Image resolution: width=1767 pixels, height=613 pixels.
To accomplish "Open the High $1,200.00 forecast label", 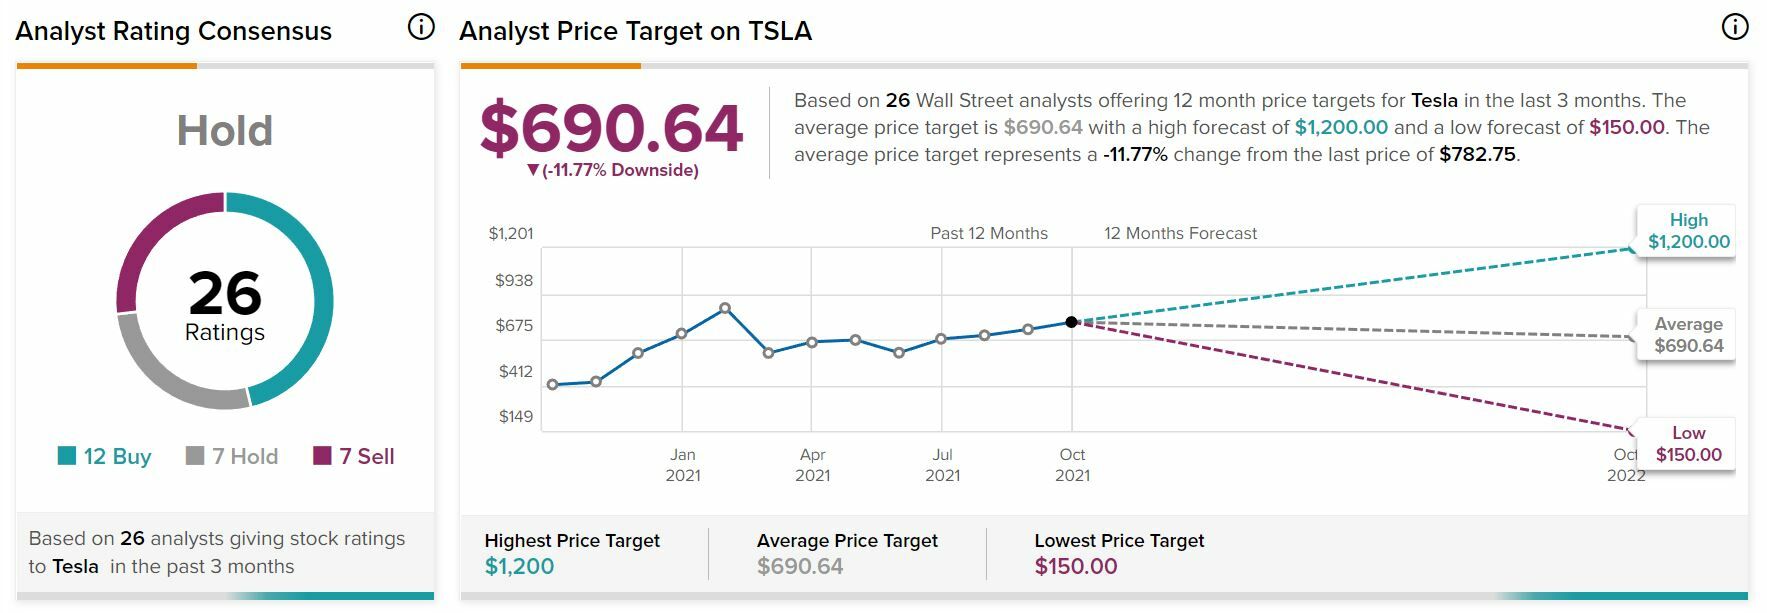I will 1687,232.
